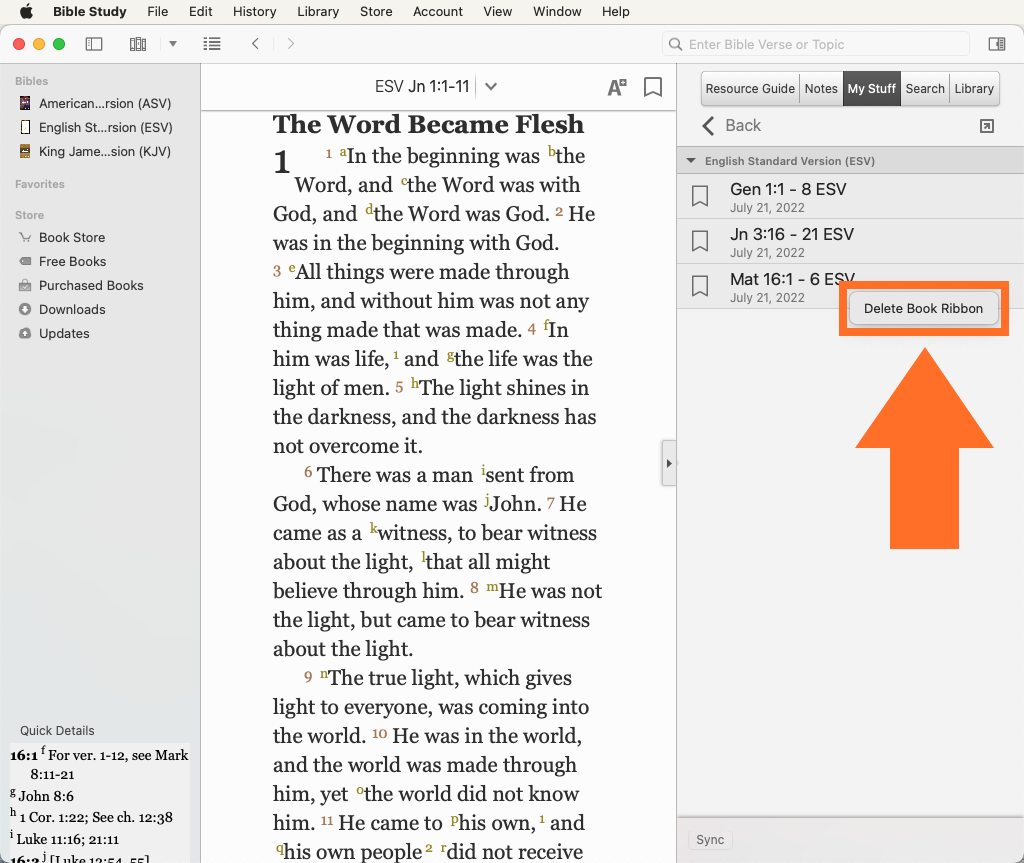Add a bookmark ribbon to this passage
1024x863 pixels.
coord(653,87)
